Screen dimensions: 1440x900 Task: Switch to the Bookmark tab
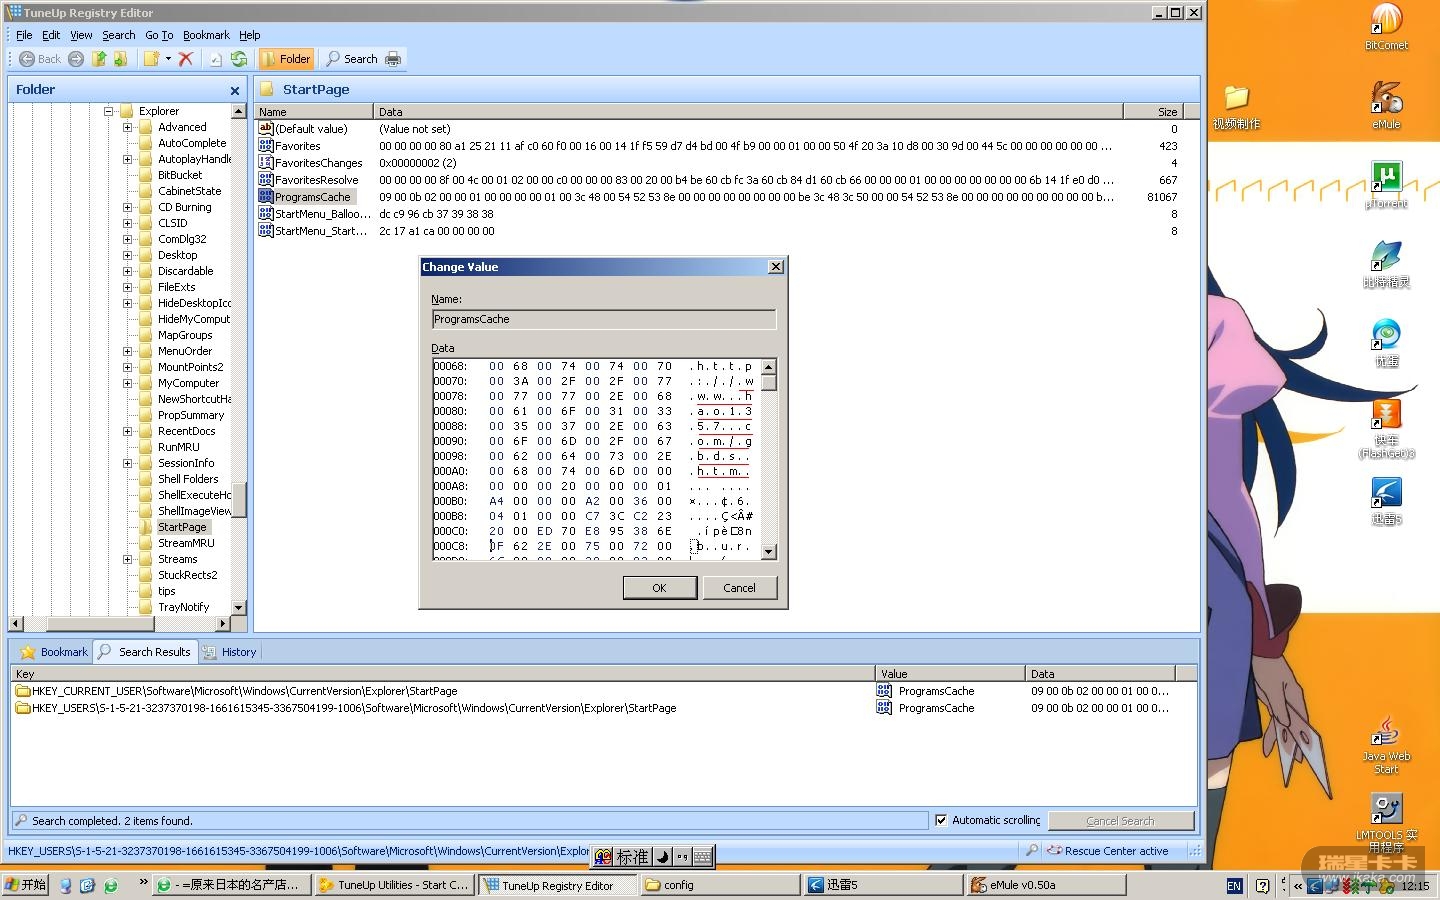54,652
